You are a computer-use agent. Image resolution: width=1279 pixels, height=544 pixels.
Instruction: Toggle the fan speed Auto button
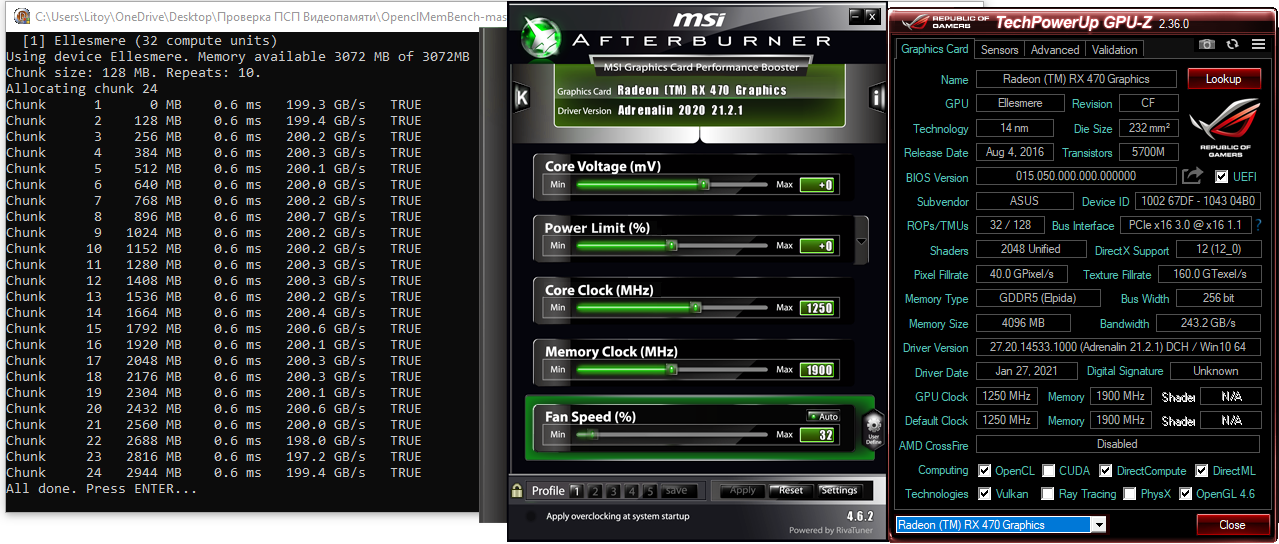823,416
